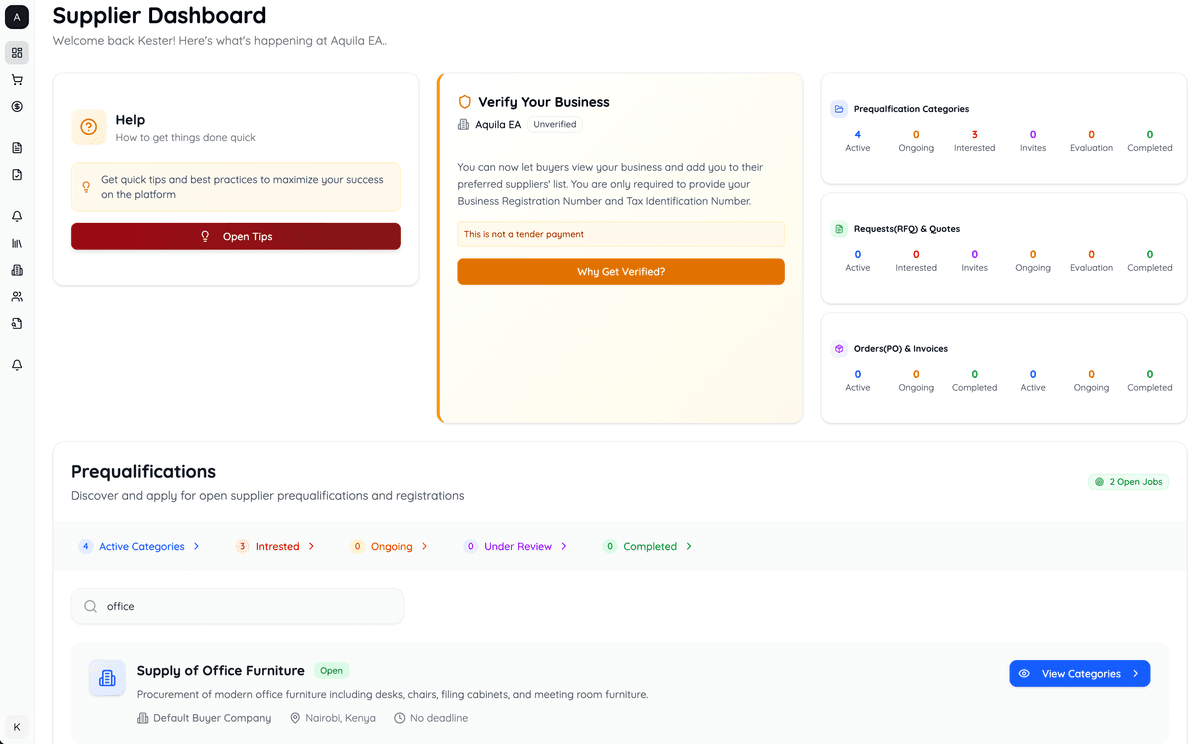Screen dimensions: 1200x744
Task: Expand the Active Categories filter chevron
Action: tap(197, 546)
